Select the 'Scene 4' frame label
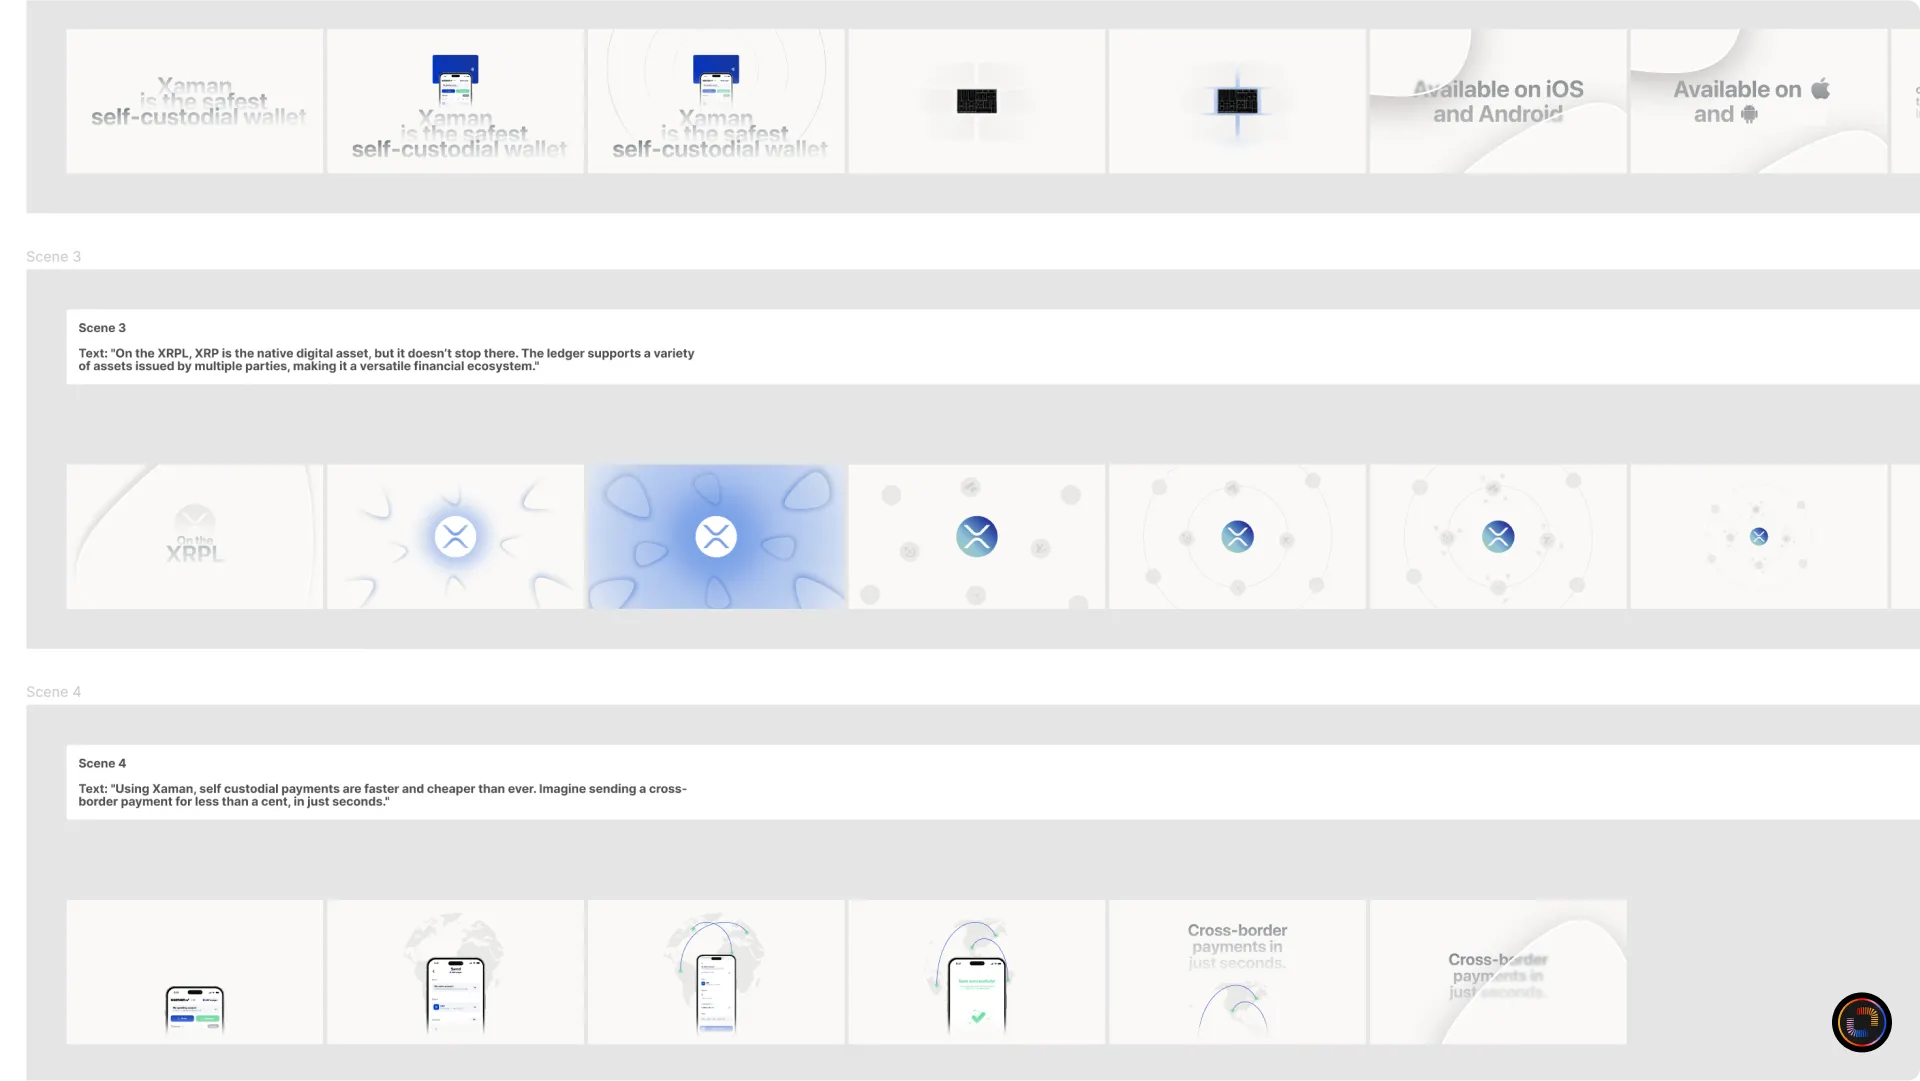This screenshot has height=1081, width=1920. click(x=53, y=692)
